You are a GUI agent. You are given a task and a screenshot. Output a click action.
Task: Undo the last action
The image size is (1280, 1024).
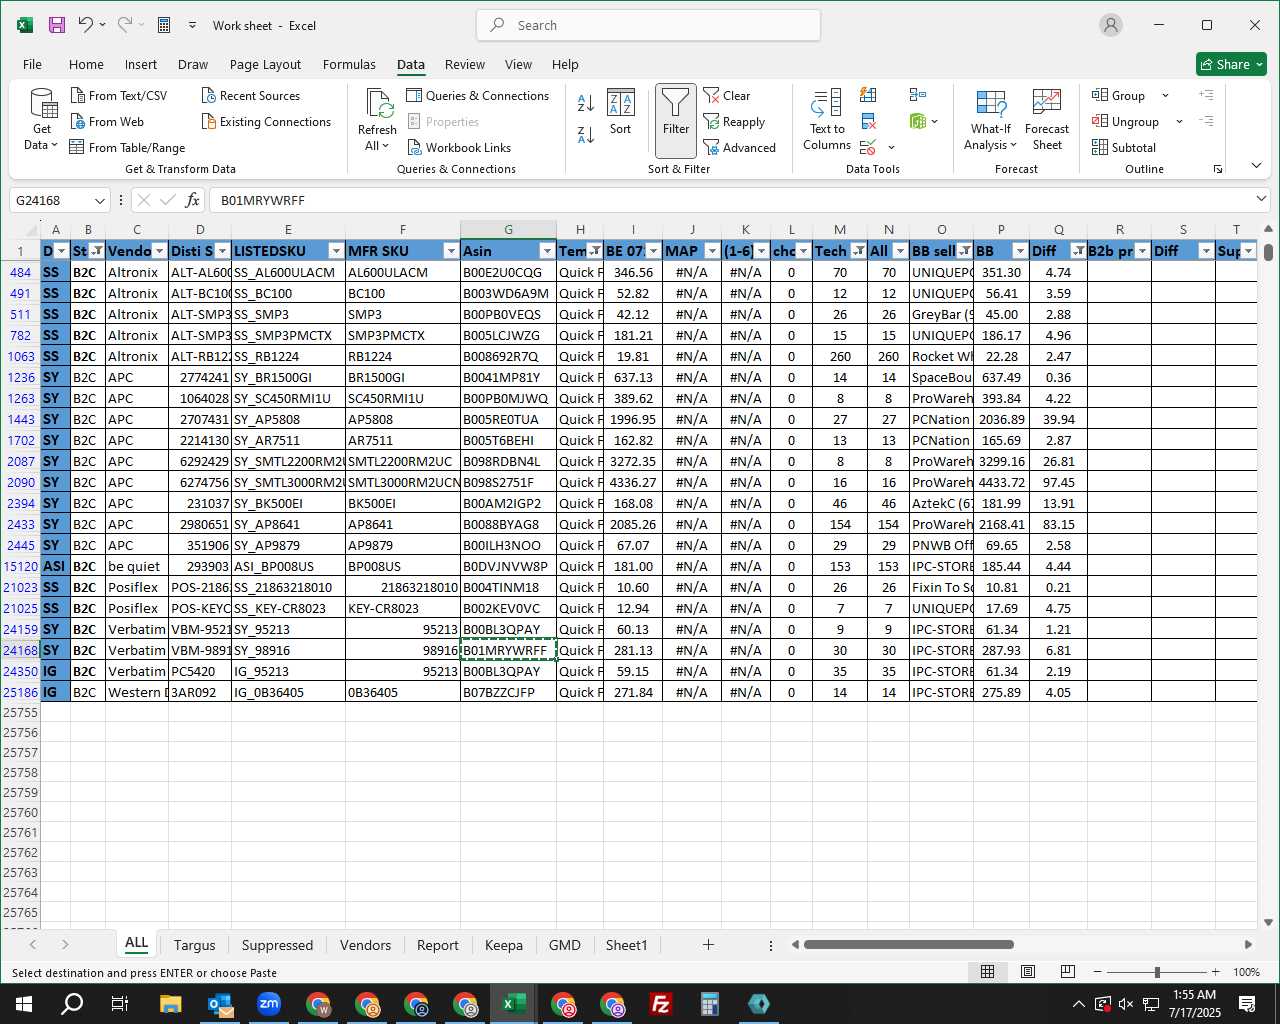(86, 25)
